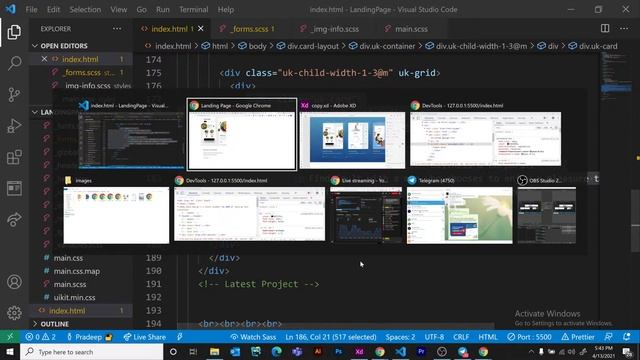Open main.scss in file tree
Image resolution: width=640 pixels, height=360 pixels.
70,284
